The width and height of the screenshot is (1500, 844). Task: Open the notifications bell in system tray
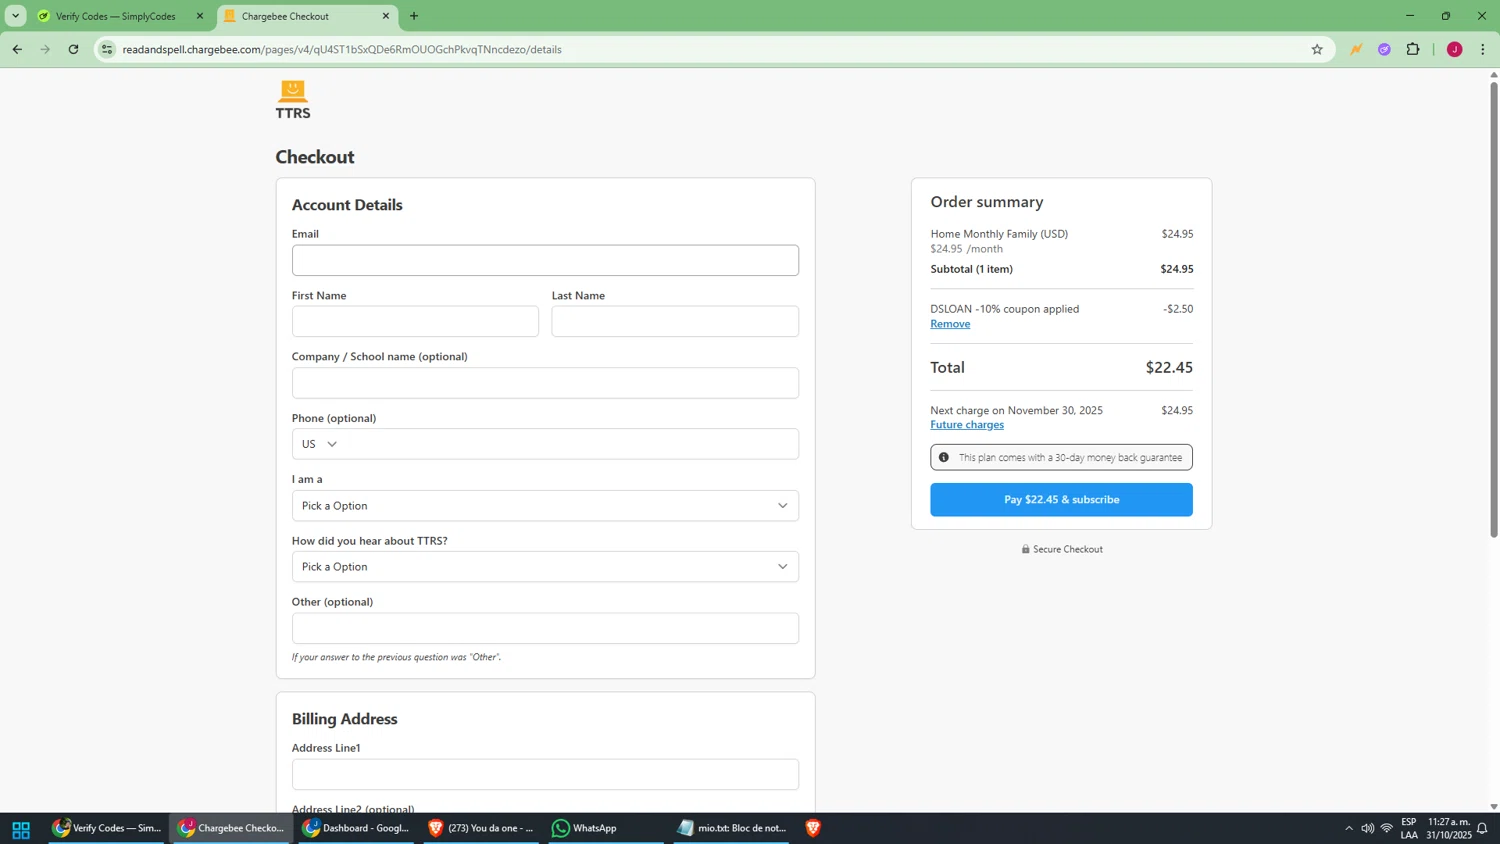pyautogui.click(x=1483, y=828)
